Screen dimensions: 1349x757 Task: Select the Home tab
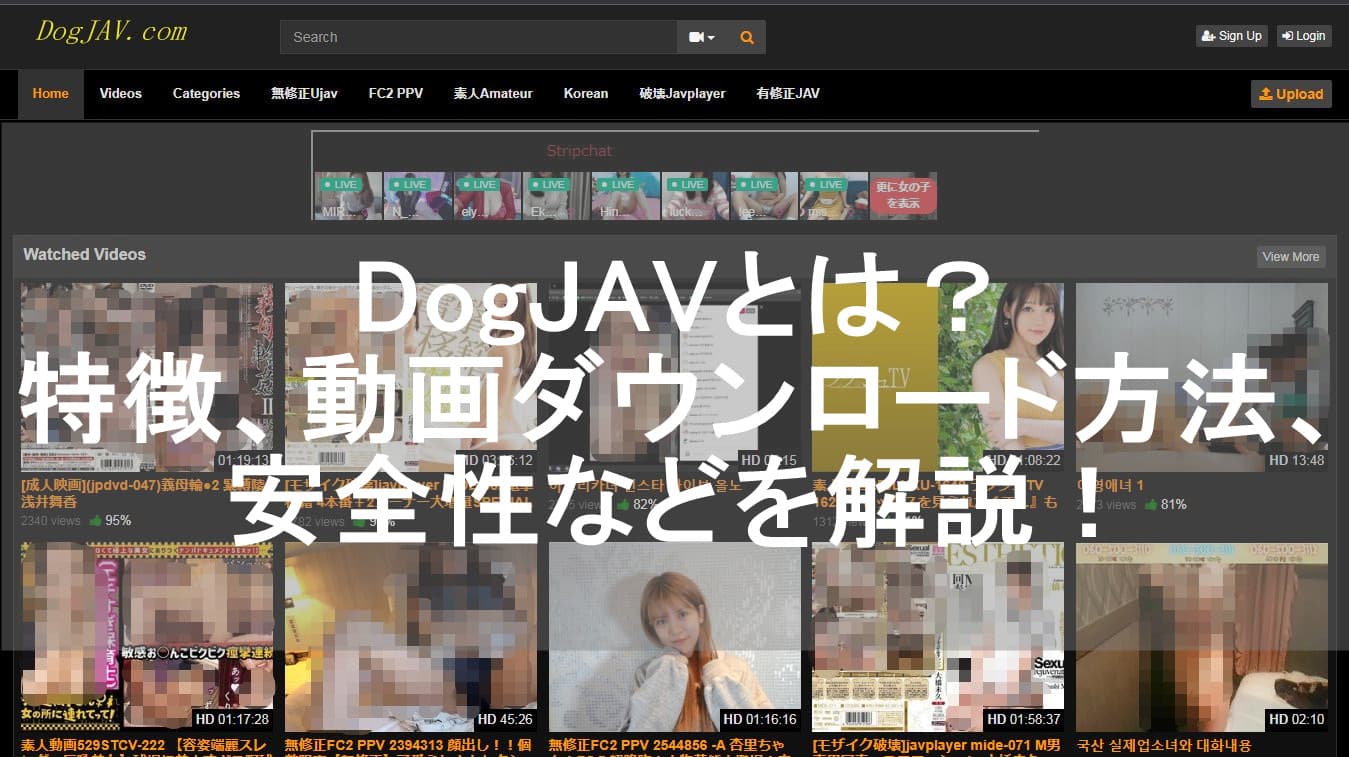[51, 94]
